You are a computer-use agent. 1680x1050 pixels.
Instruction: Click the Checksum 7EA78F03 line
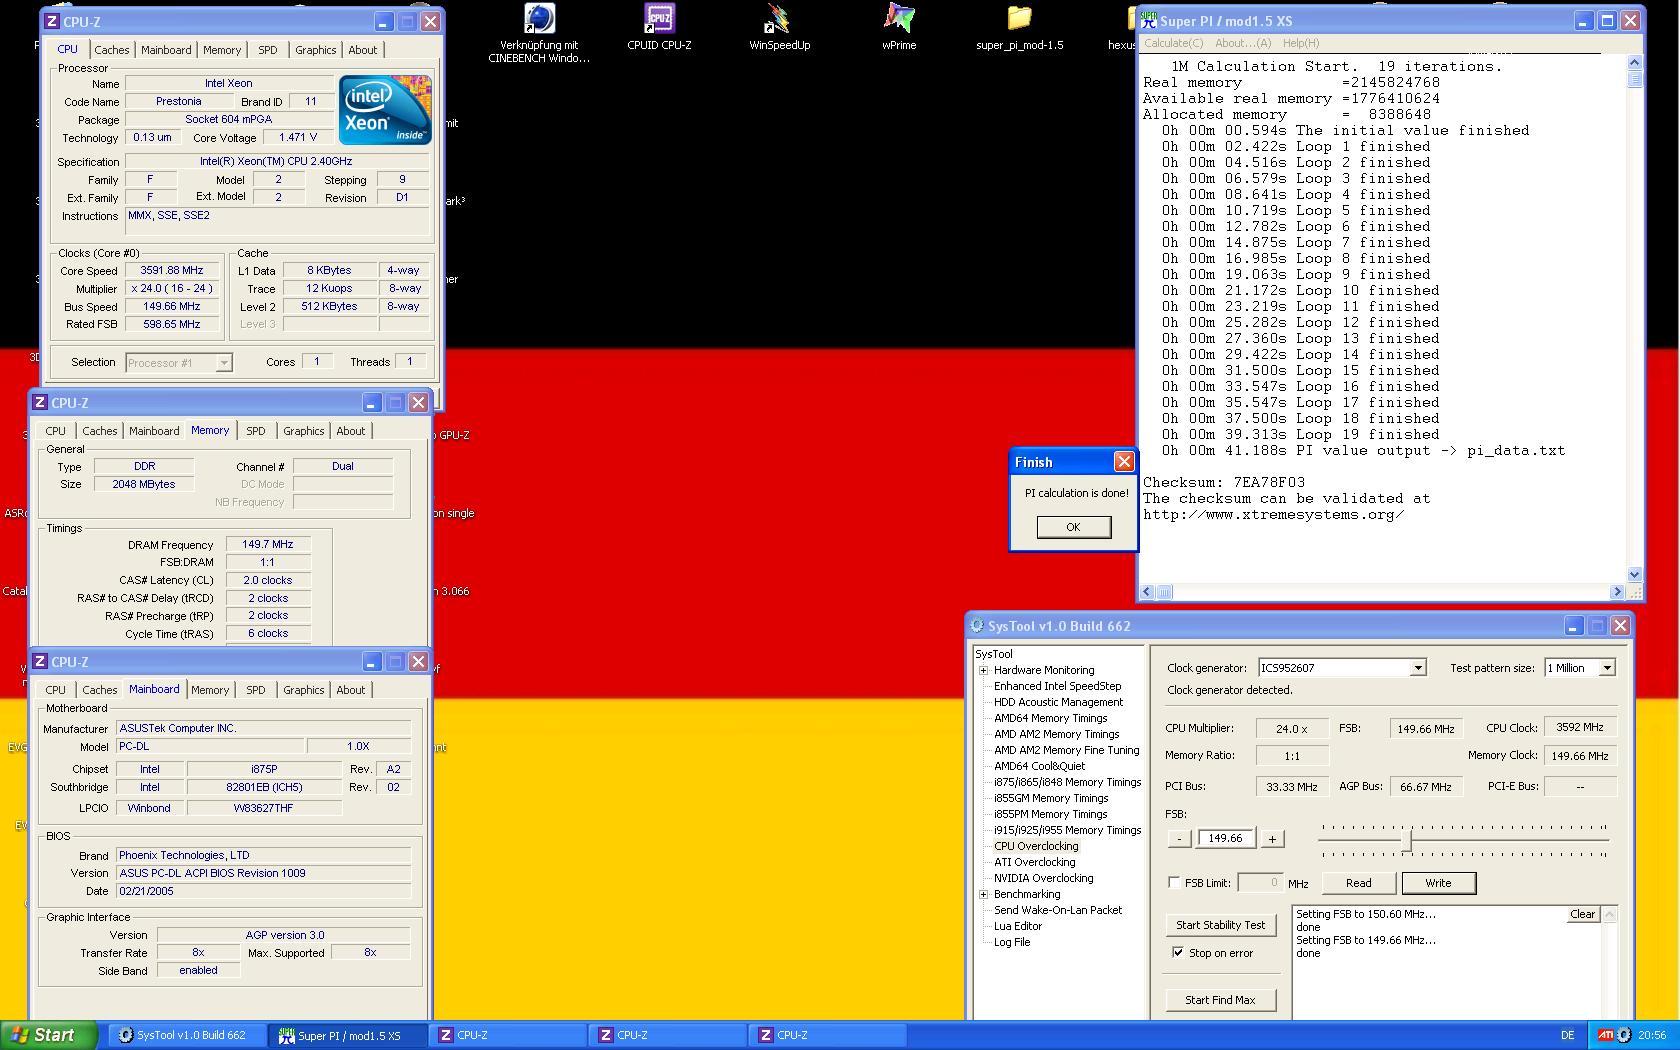click(1224, 482)
